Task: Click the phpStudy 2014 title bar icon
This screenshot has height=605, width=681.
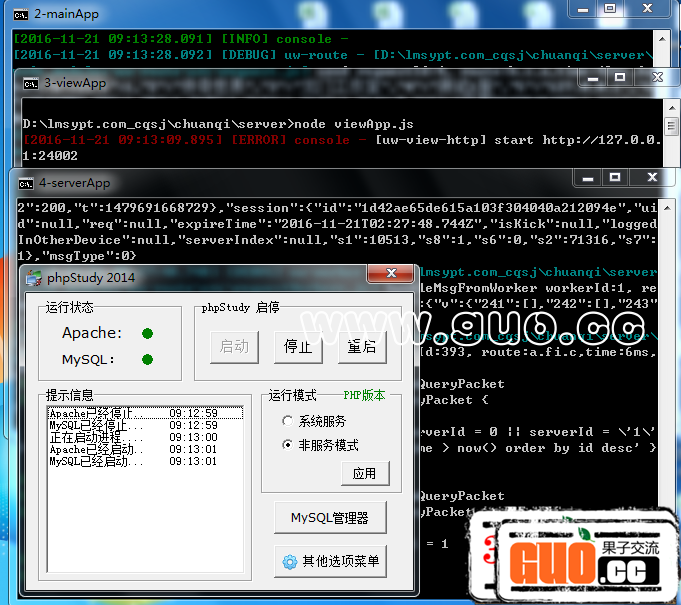Action: click(x=33, y=278)
